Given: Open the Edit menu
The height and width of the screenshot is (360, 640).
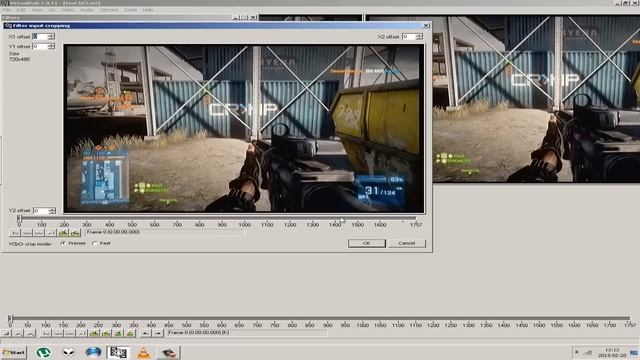Looking at the screenshot, I should click(x=21, y=10).
